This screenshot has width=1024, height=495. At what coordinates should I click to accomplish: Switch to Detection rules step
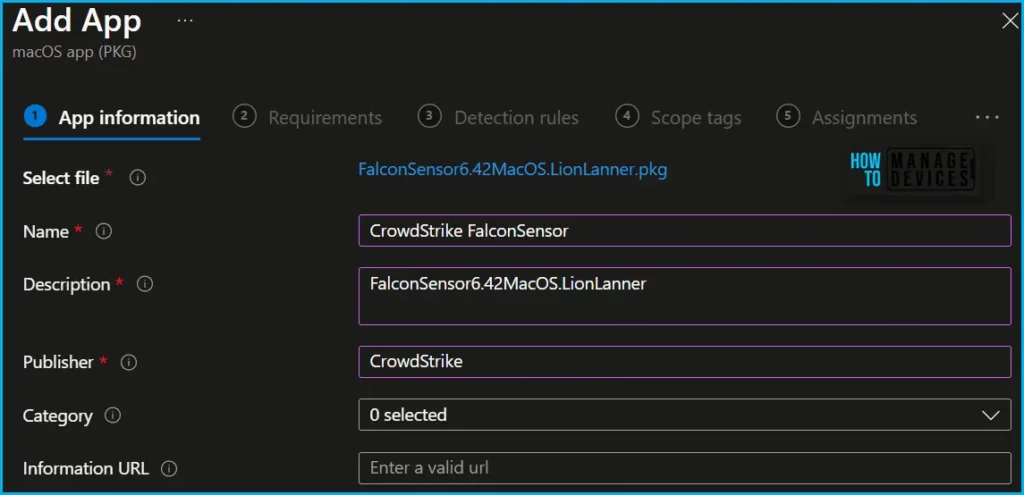point(498,118)
